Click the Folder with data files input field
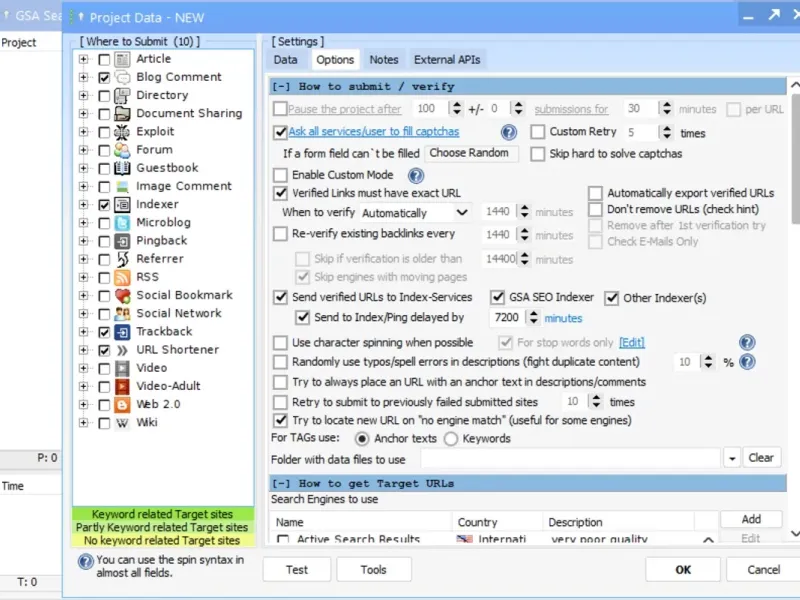Screen dimensions: 800x600 click(x=570, y=458)
